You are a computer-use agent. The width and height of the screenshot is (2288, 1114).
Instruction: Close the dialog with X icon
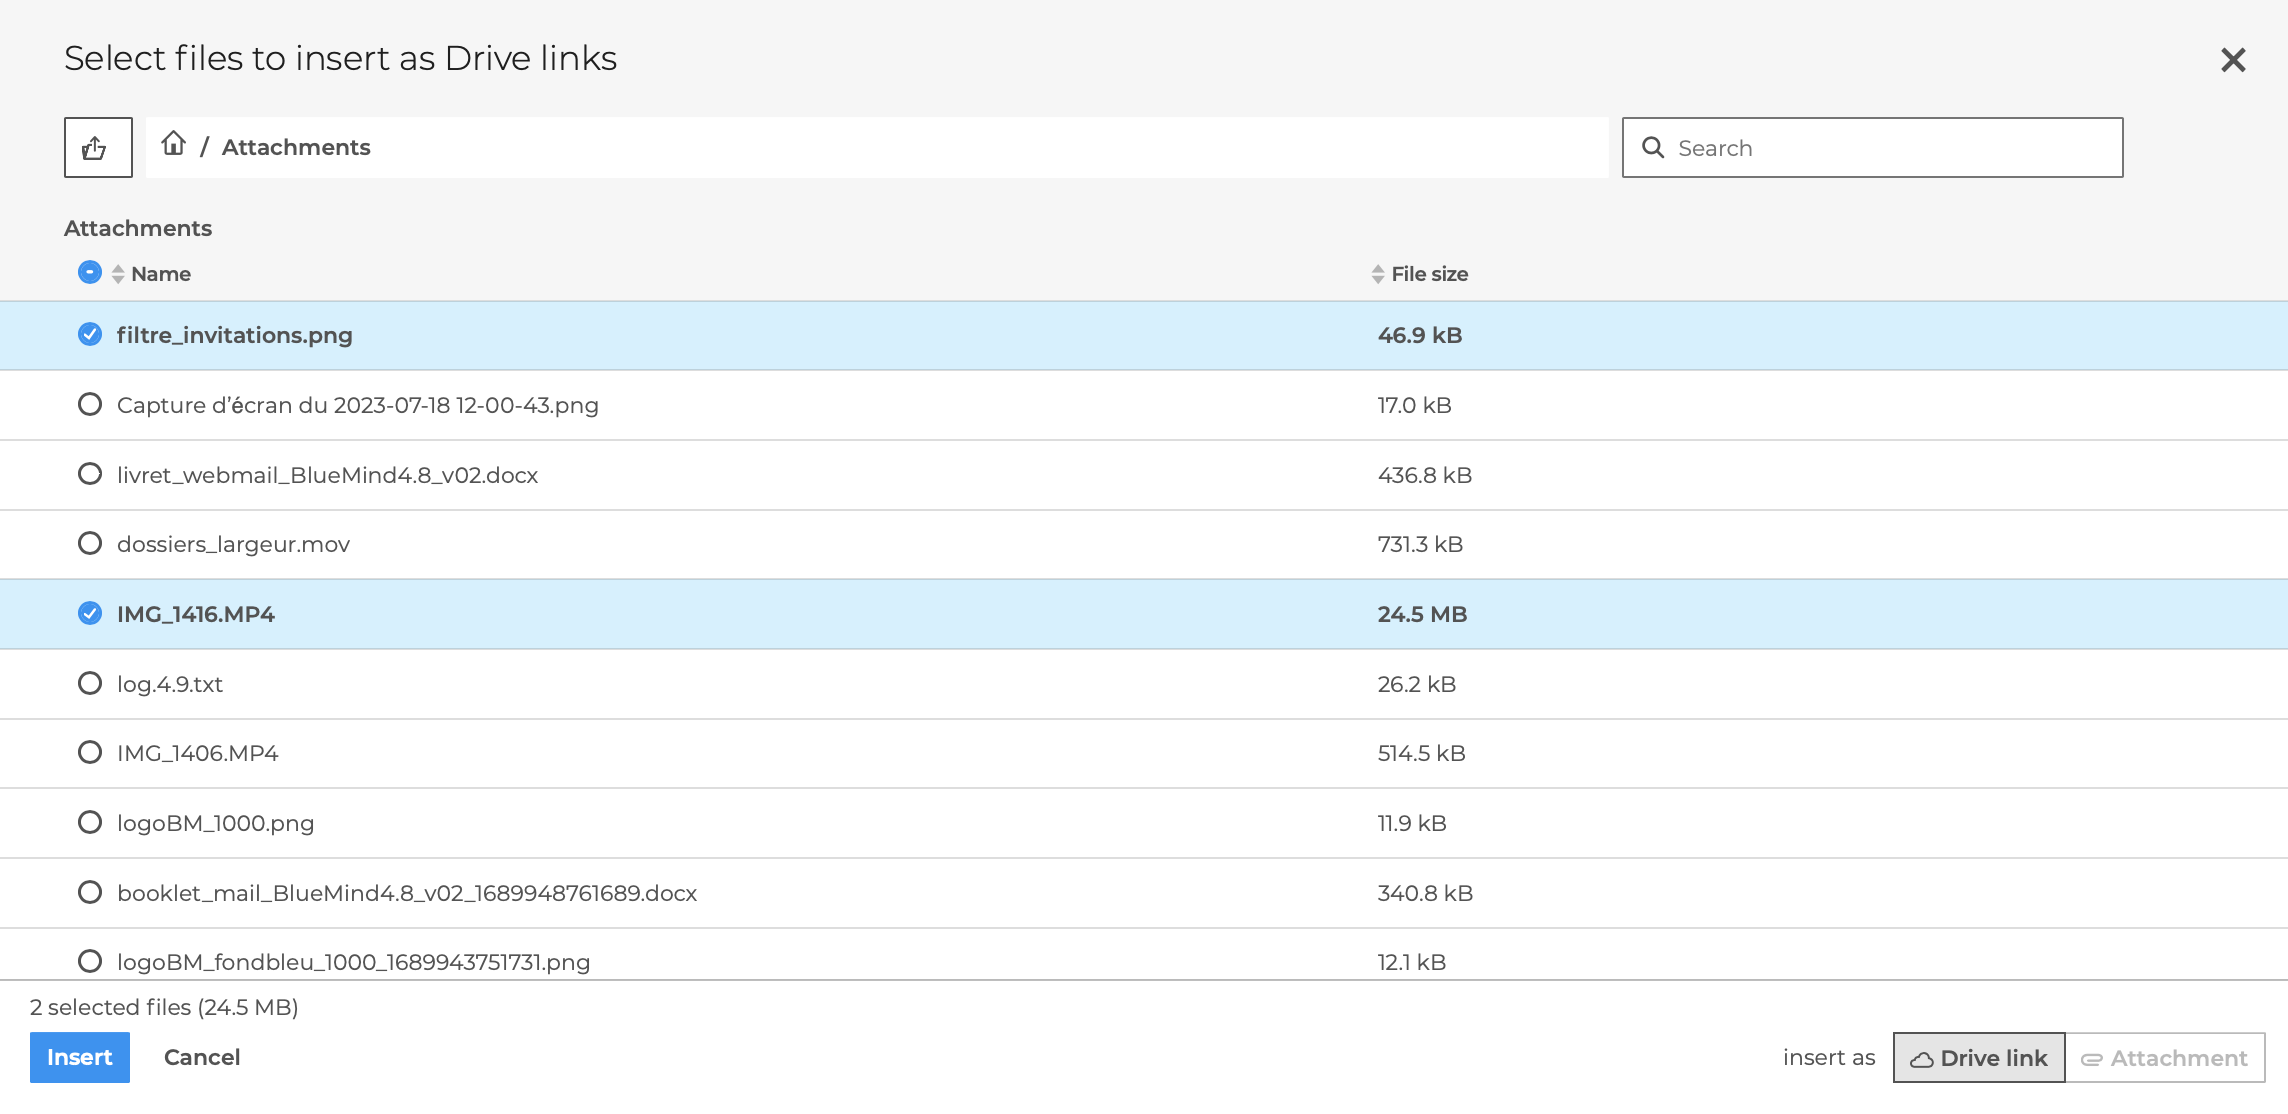(x=2232, y=60)
